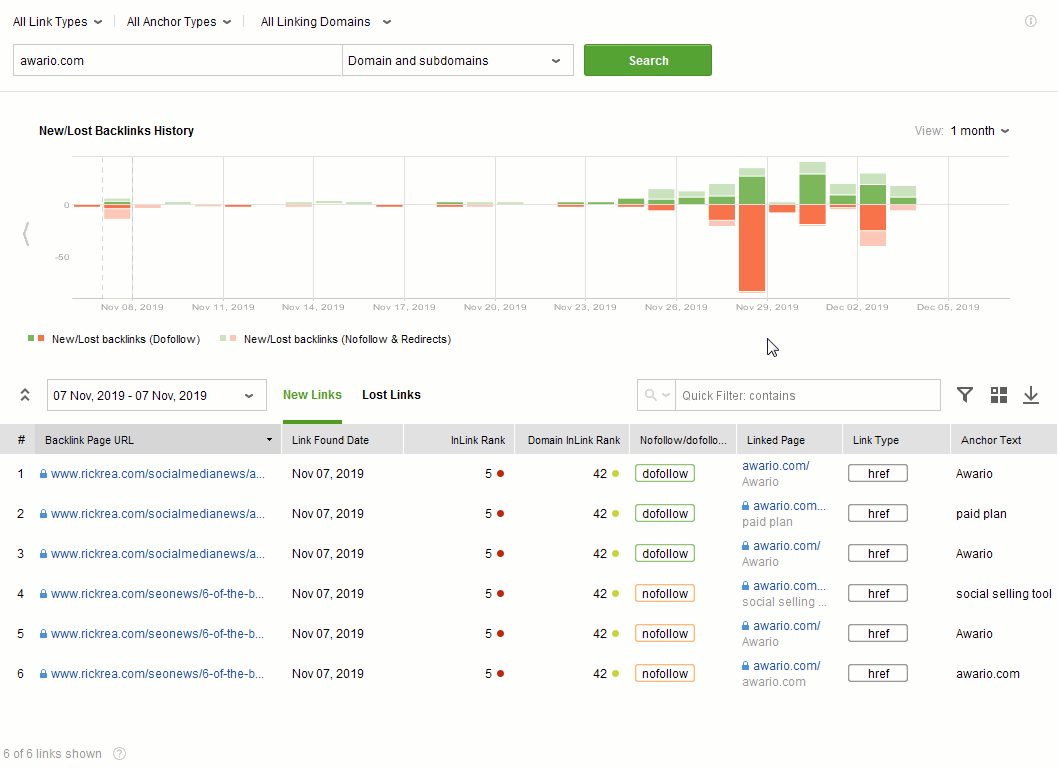Click the help icon beside links shown
Viewport: 1058px width, 768px height.
[119, 753]
